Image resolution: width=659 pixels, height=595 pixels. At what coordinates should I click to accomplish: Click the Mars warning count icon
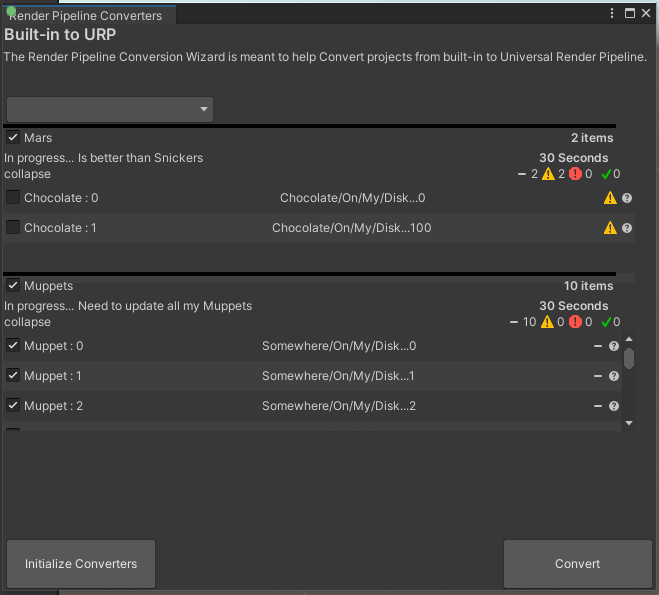point(548,174)
